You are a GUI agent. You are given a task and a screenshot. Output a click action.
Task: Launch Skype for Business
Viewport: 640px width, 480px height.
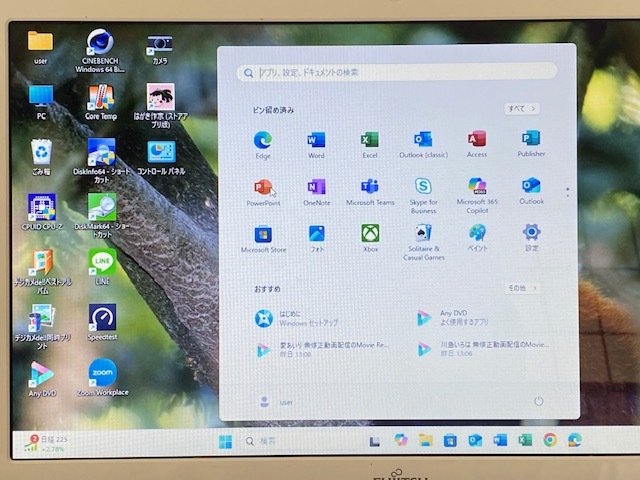click(423, 195)
